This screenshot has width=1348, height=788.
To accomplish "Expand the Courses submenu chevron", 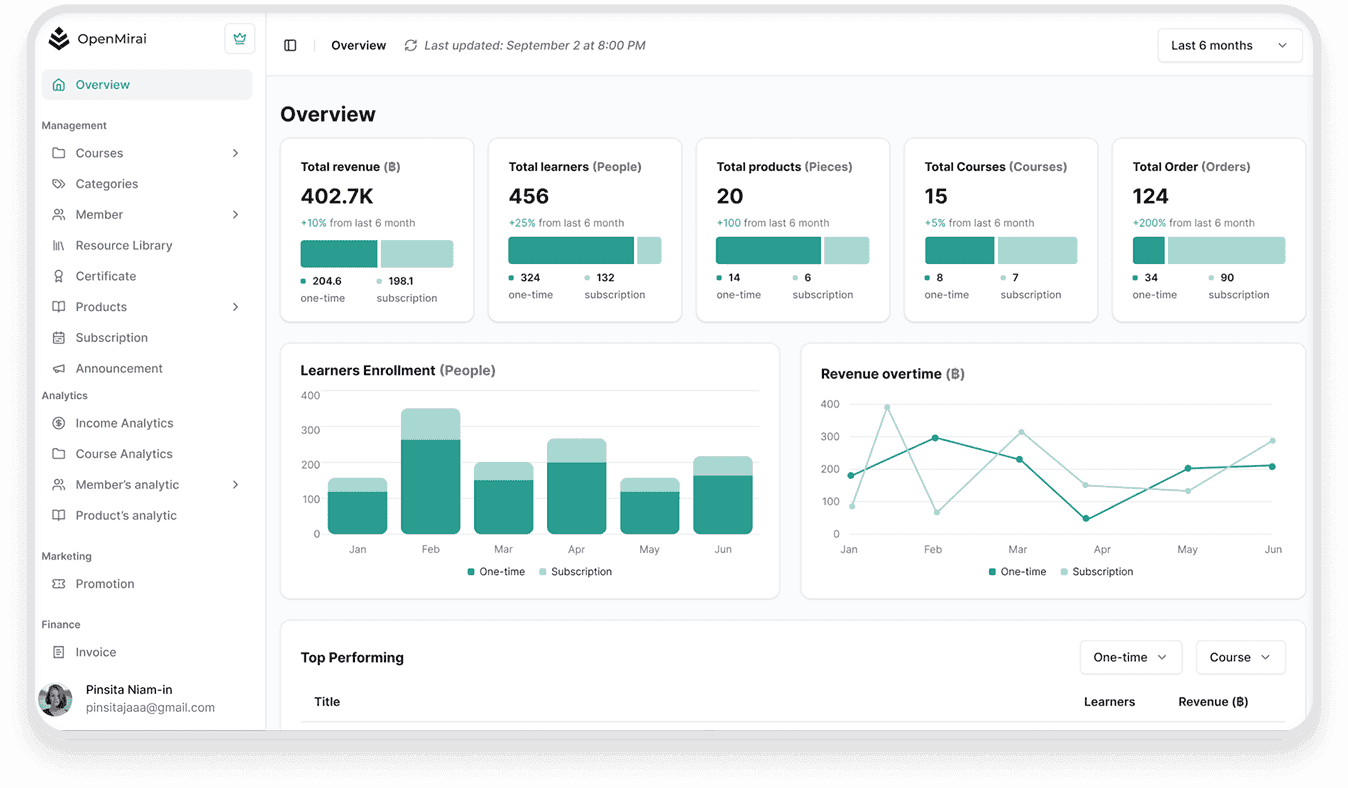I will coord(236,153).
